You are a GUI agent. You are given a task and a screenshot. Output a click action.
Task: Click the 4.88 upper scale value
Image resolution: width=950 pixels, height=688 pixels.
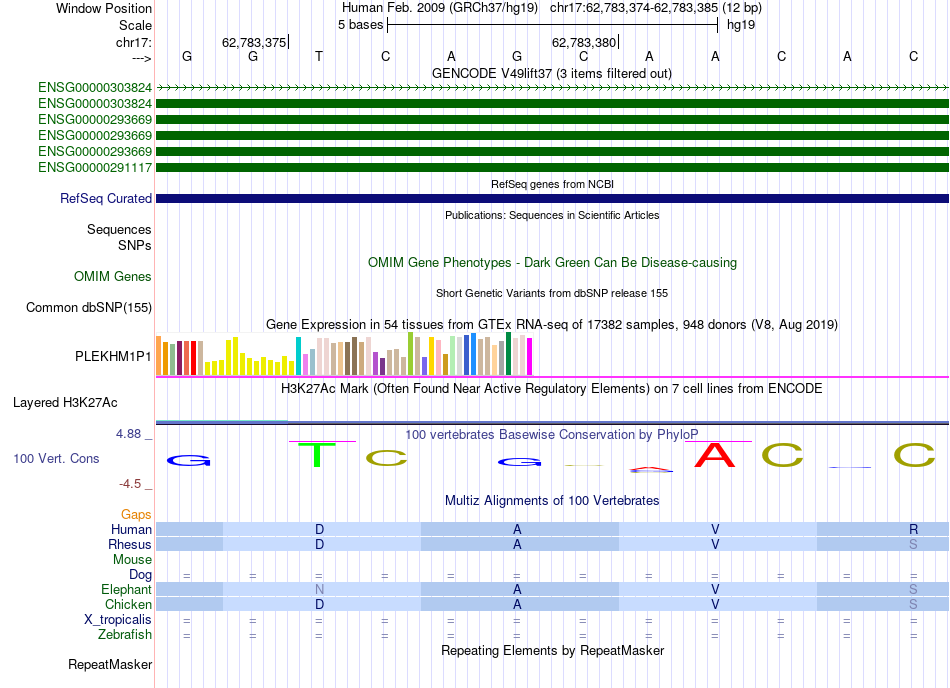[128, 434]
